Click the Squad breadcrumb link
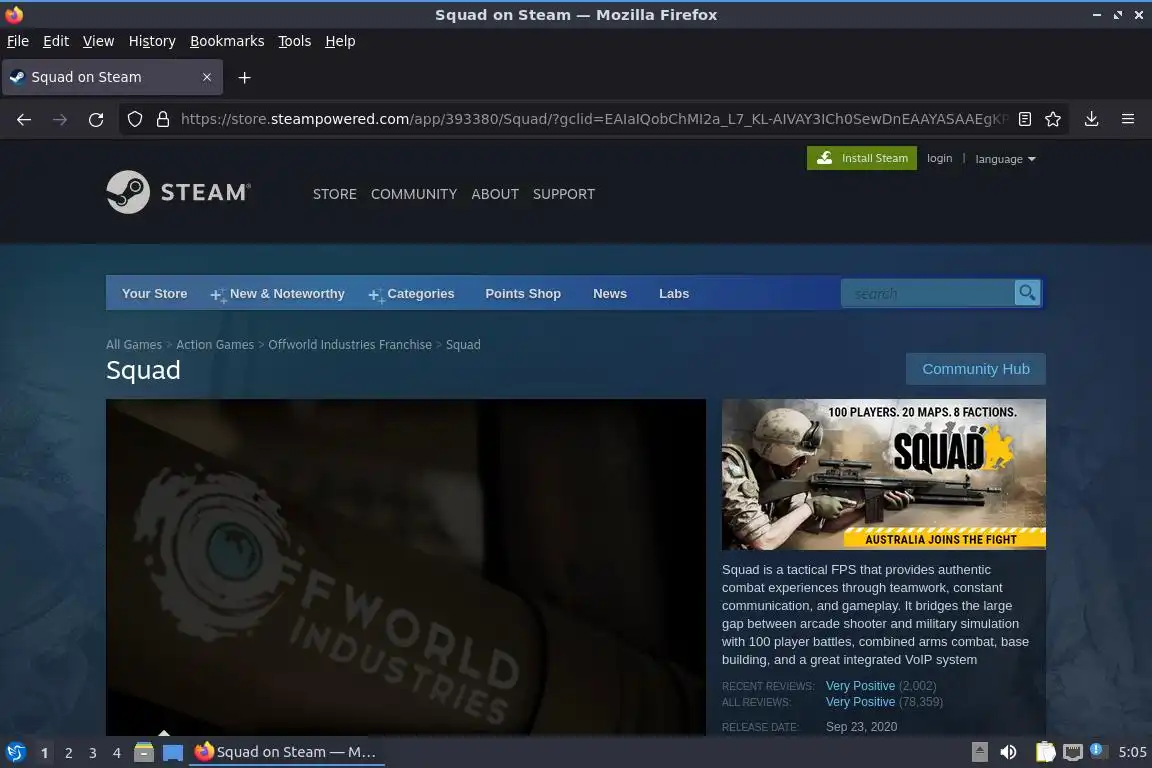This screenshot has width=1152, height=768. [463, 345]
